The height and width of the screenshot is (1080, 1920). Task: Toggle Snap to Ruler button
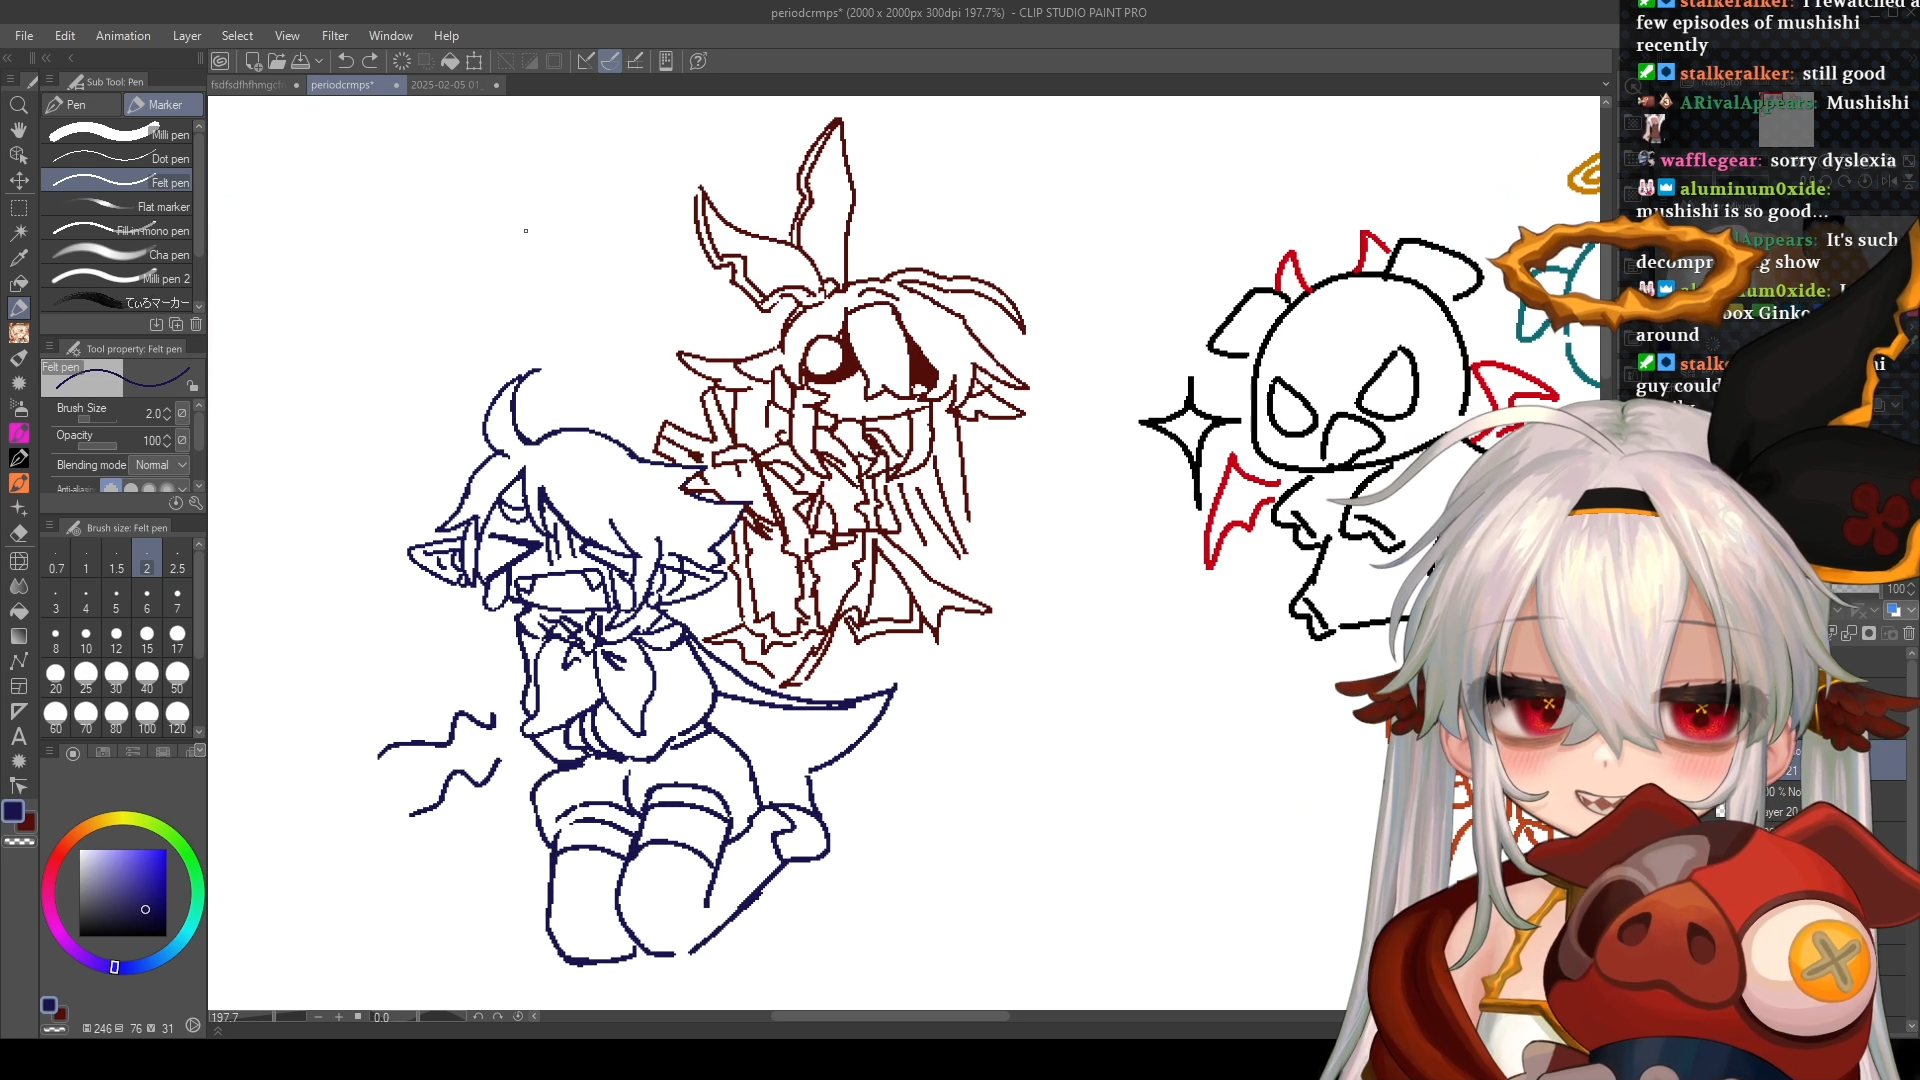point(586,61)
